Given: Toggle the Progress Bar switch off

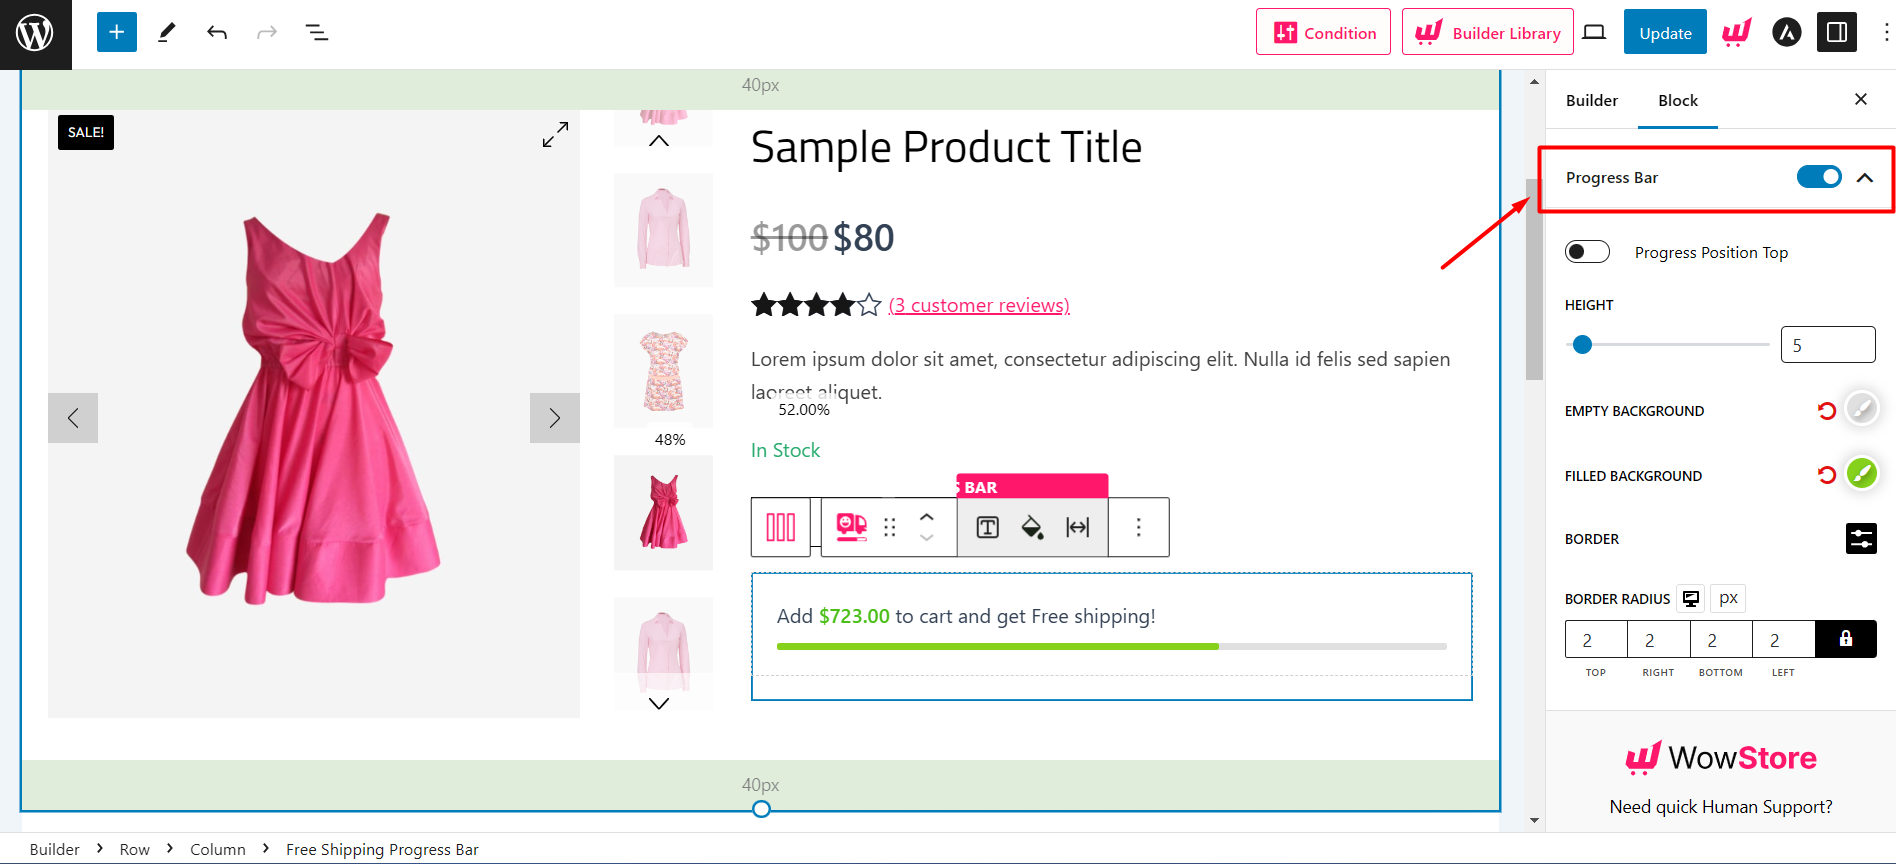Looking at the screenshot, I should 1819,177.
